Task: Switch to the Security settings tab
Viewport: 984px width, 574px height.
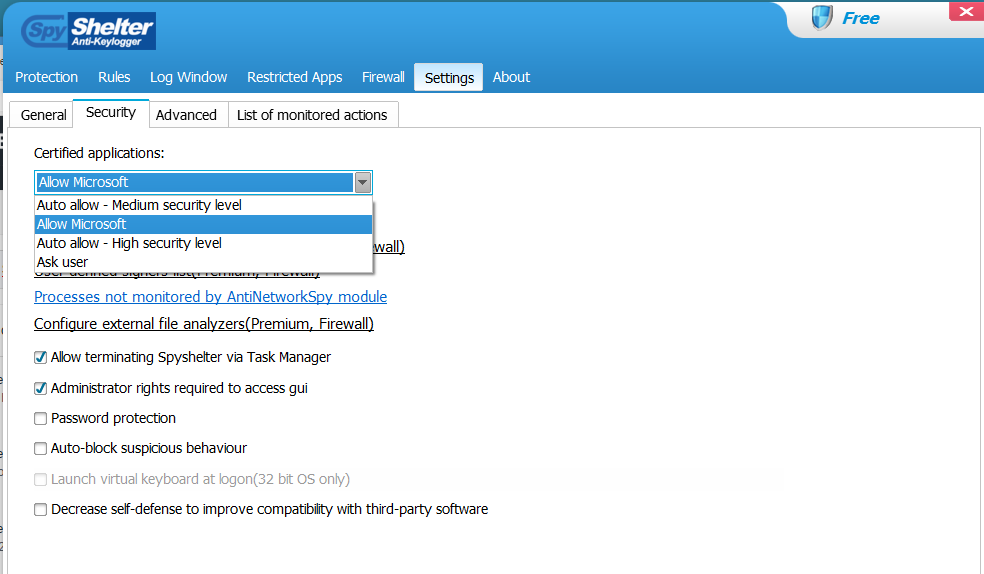Action: [111, 113]
